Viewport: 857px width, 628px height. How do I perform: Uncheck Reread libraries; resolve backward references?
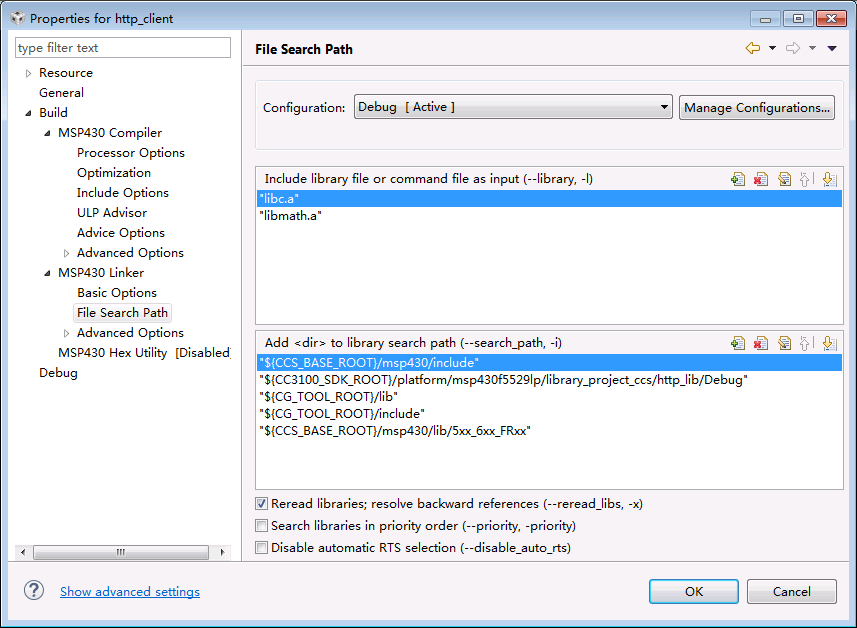point(262,504)
